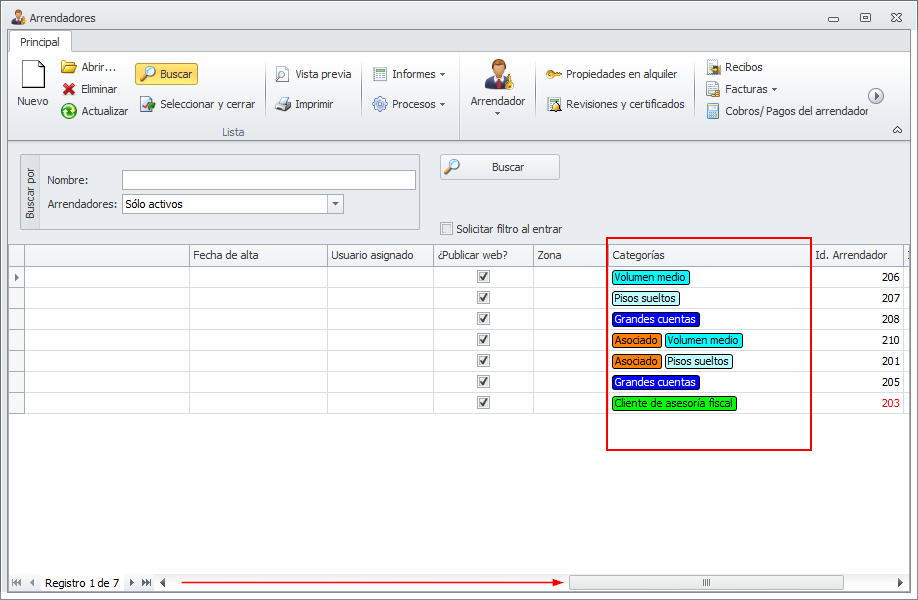Go to previous record navigator button
The width and height of the screenshot is (918, 600).
click(x=32, y=582)
